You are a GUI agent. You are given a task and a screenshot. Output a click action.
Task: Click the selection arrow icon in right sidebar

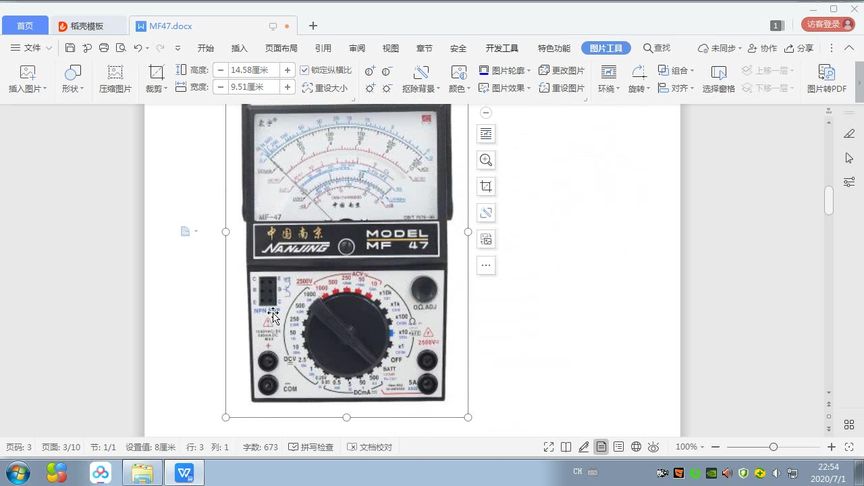point(849,158)
